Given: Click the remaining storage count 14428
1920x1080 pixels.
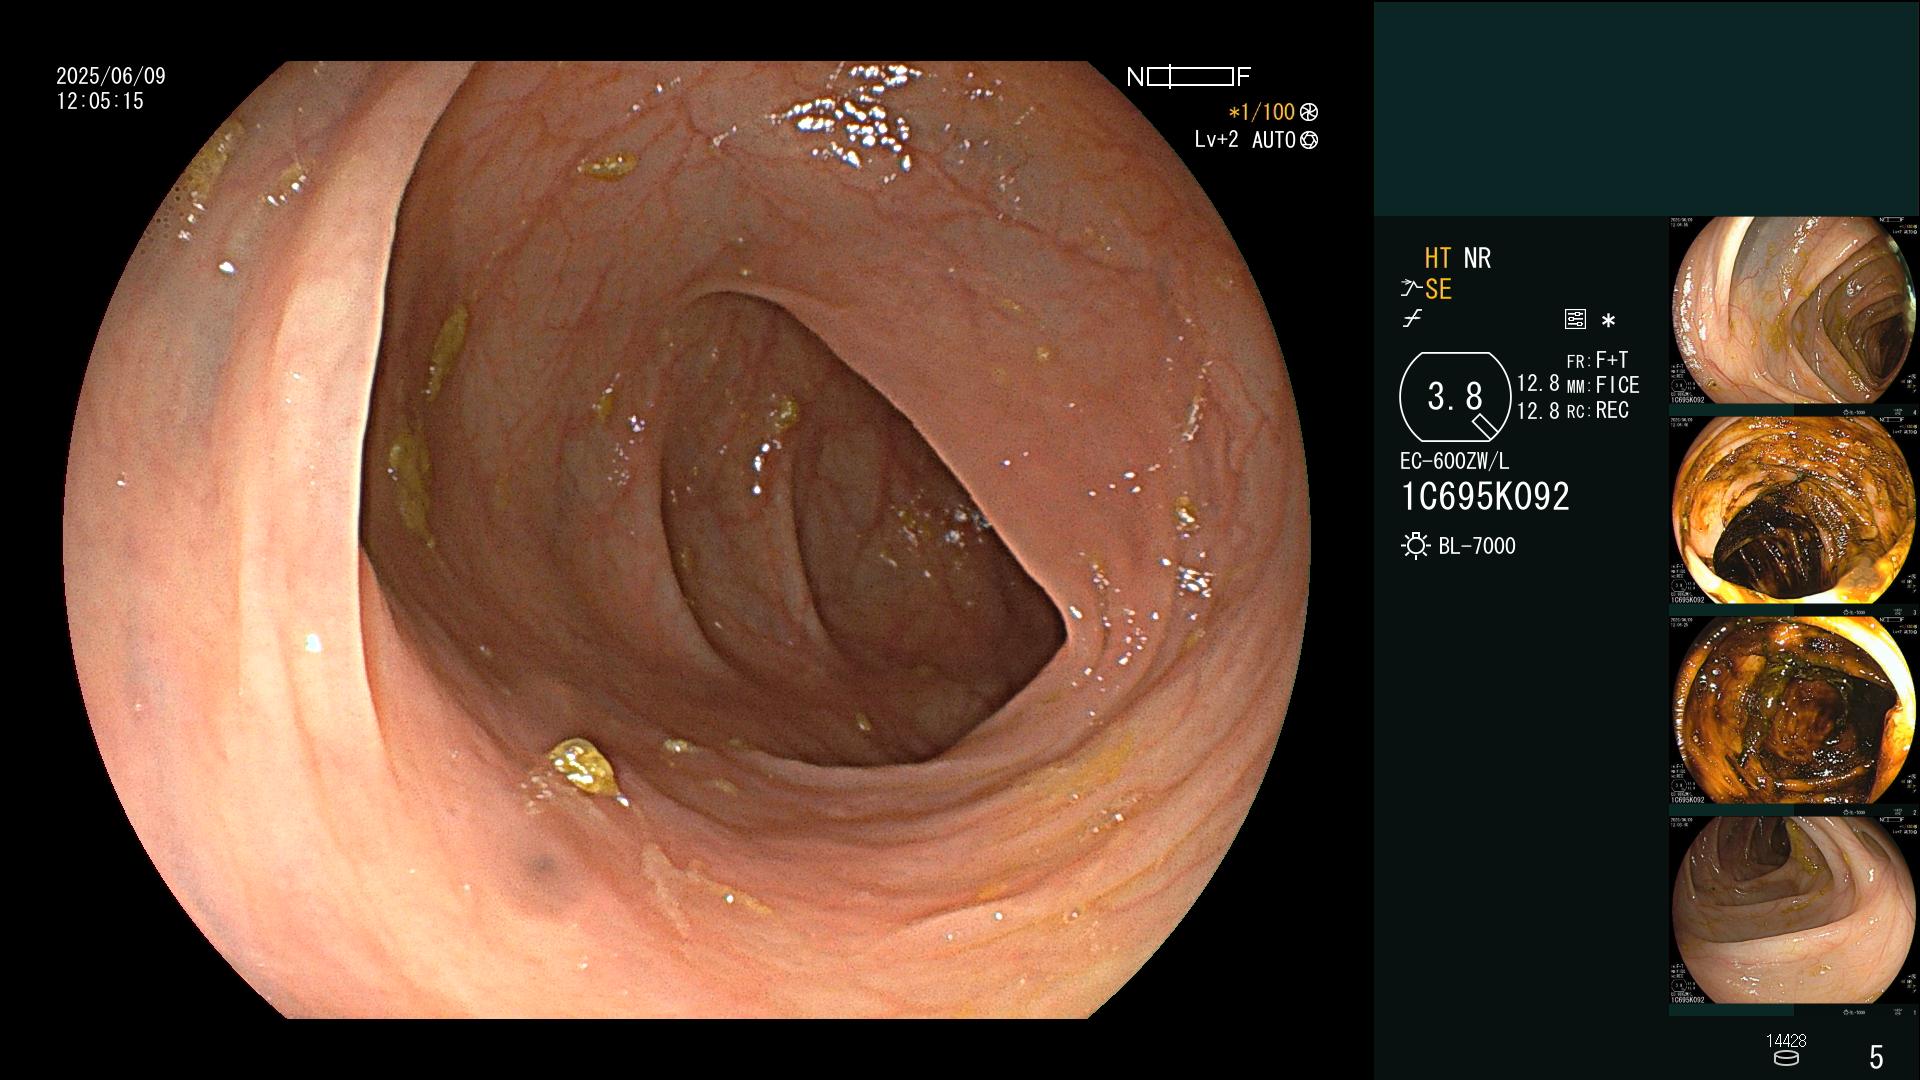Looking at the screenshot, I should pyautogui.click(x=1786, y=1041).
